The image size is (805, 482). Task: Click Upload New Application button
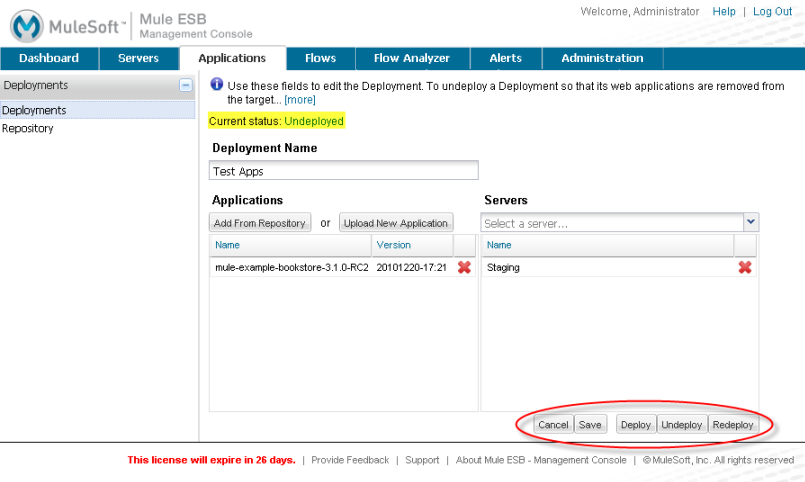(396, 223)
